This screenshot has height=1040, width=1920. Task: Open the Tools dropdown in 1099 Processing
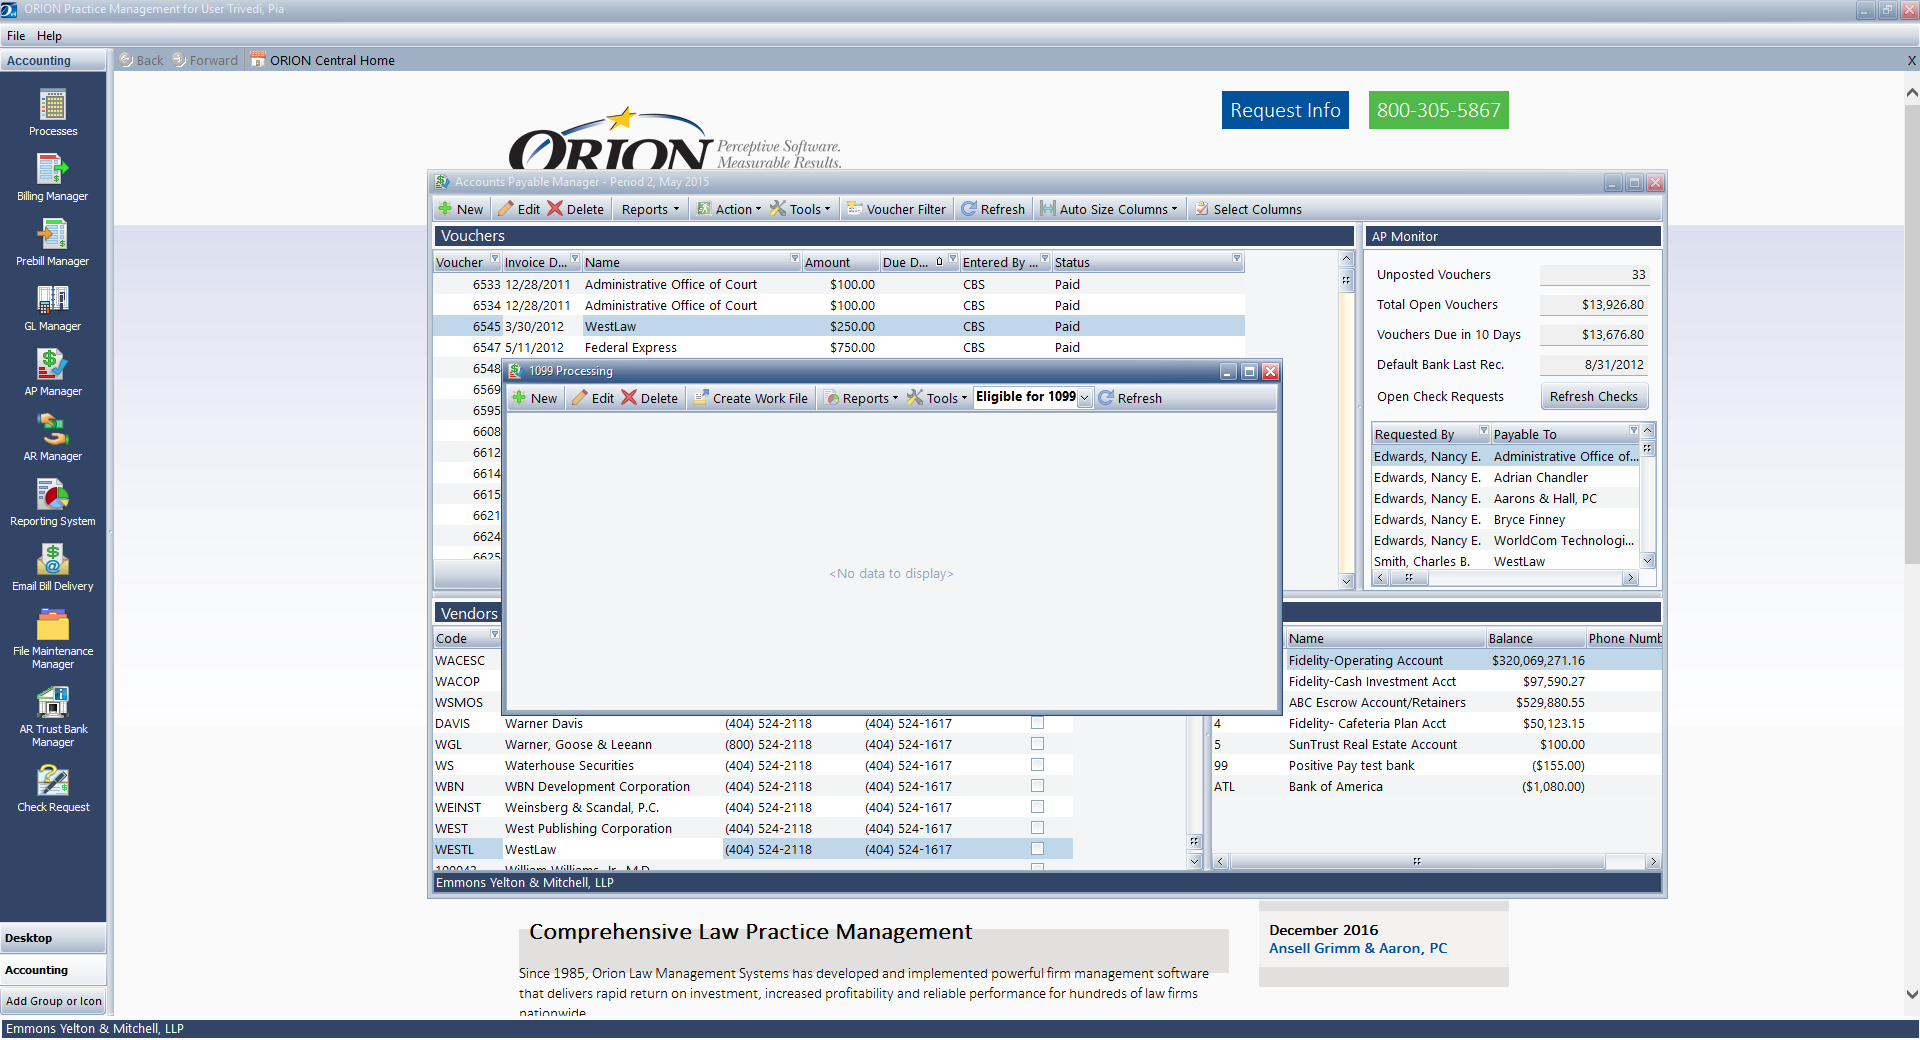coord(937,398)
